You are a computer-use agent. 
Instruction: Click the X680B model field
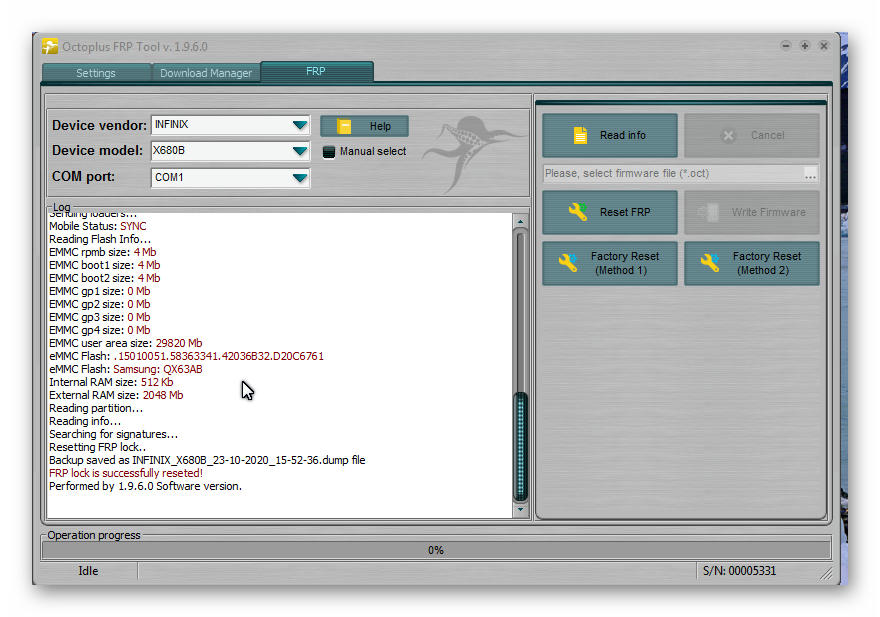pos(230,150)
